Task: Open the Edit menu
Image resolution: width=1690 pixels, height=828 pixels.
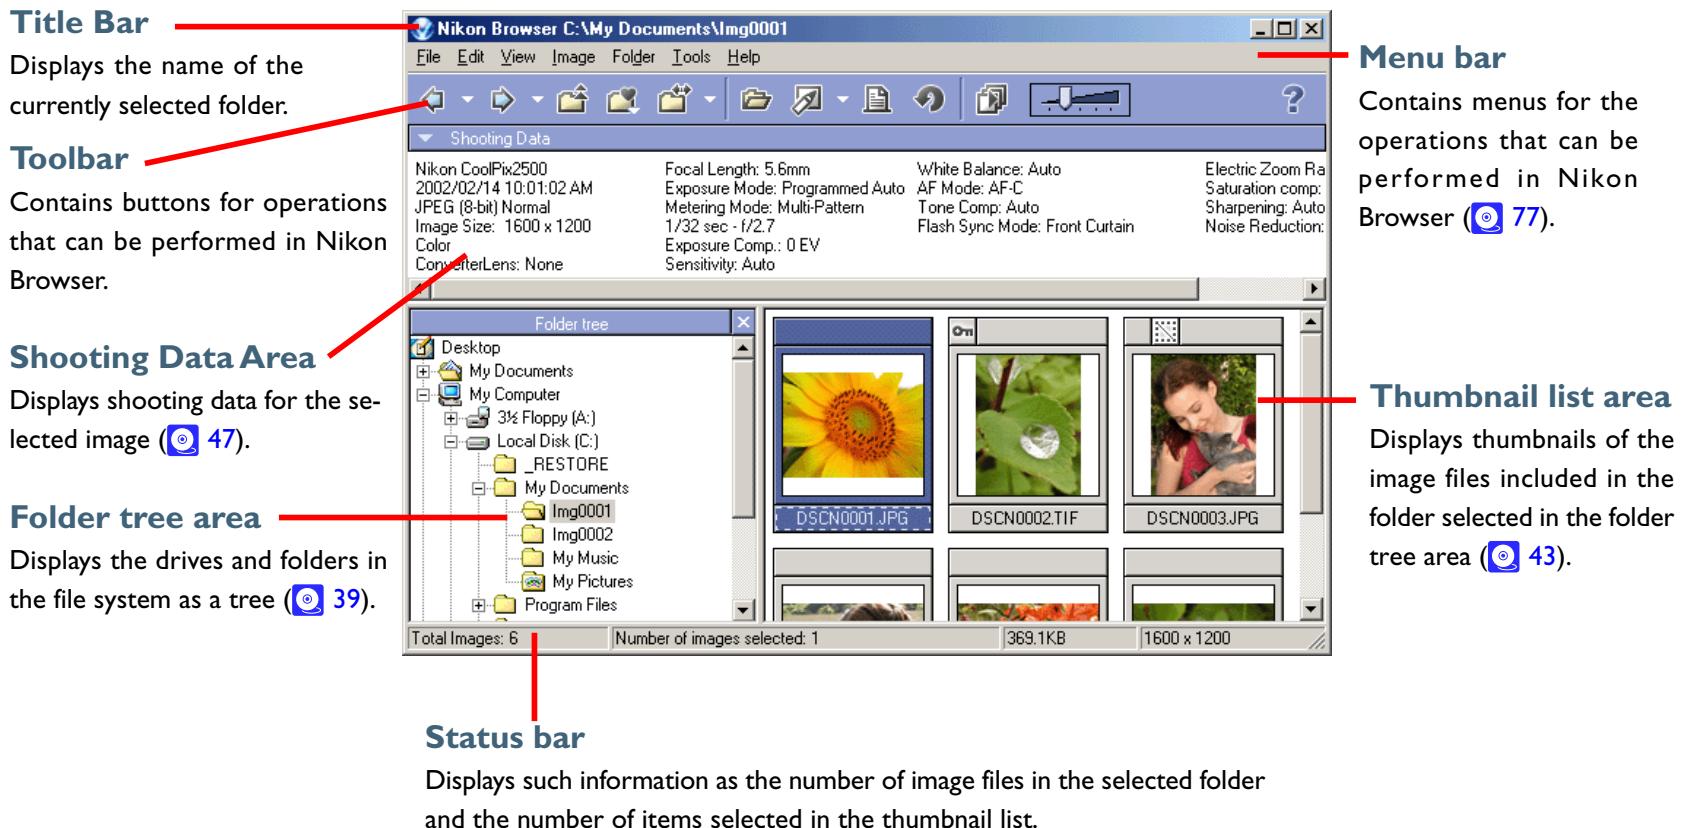Action: (471, 57)
